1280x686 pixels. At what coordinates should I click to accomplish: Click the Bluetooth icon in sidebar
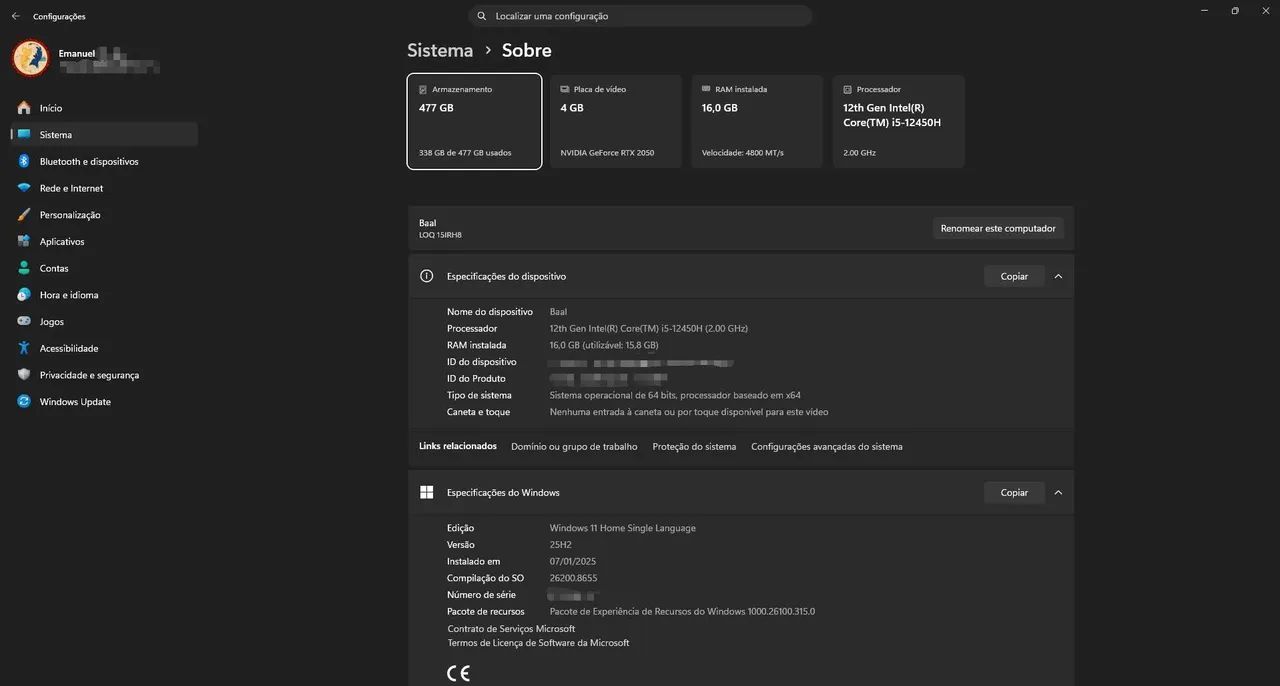[23, 161]
